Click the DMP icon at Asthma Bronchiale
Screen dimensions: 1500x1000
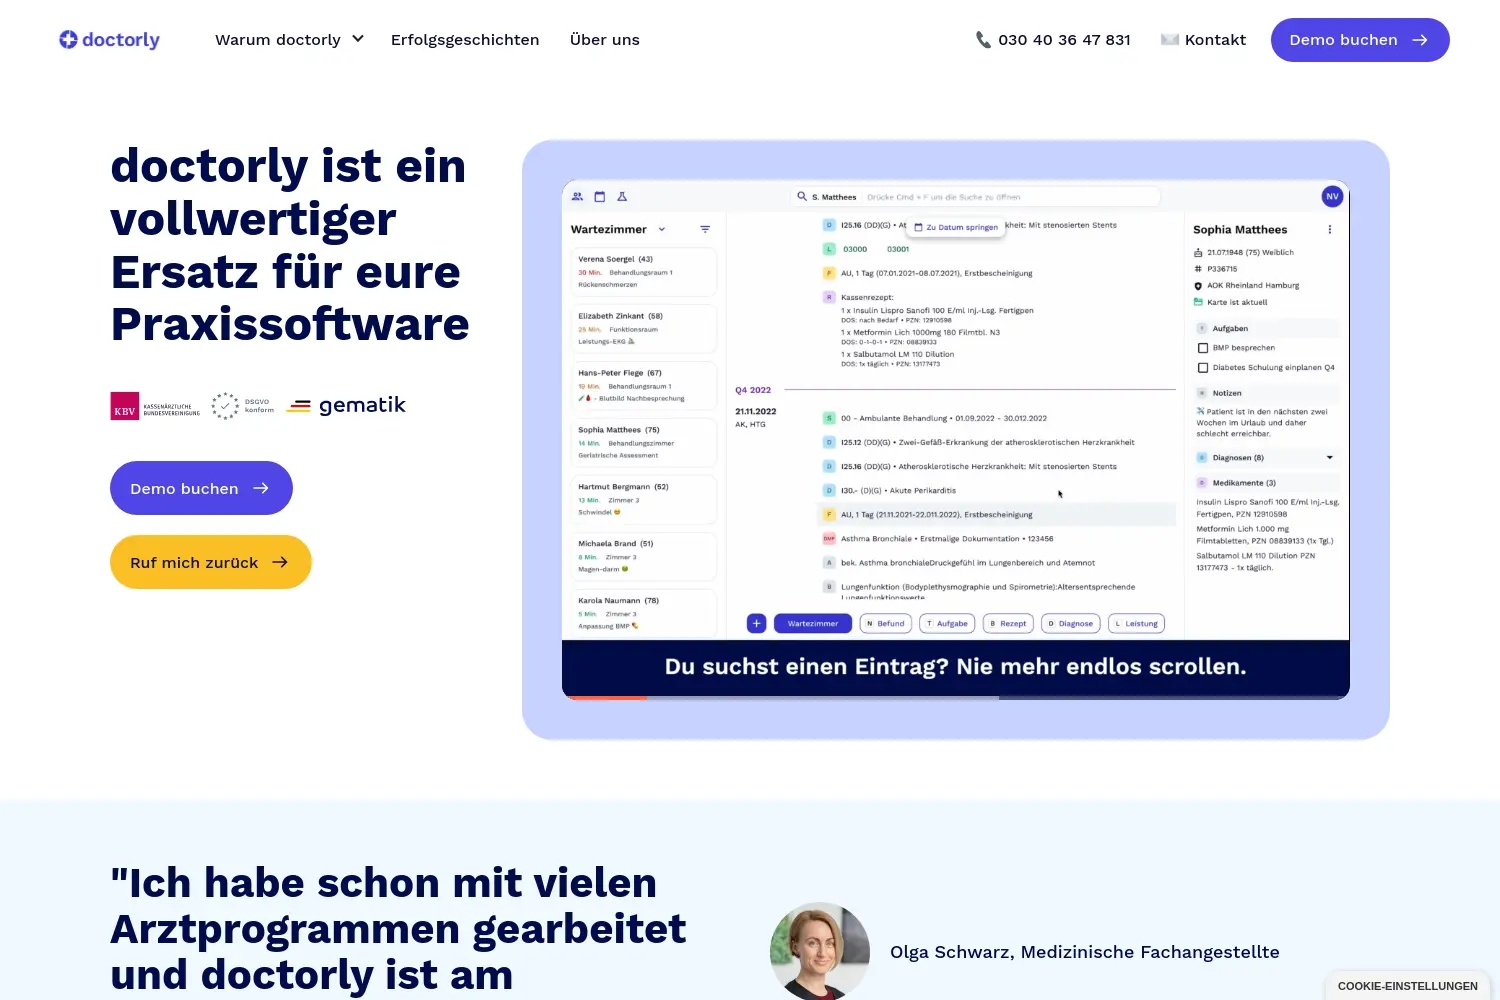point(829,538)
